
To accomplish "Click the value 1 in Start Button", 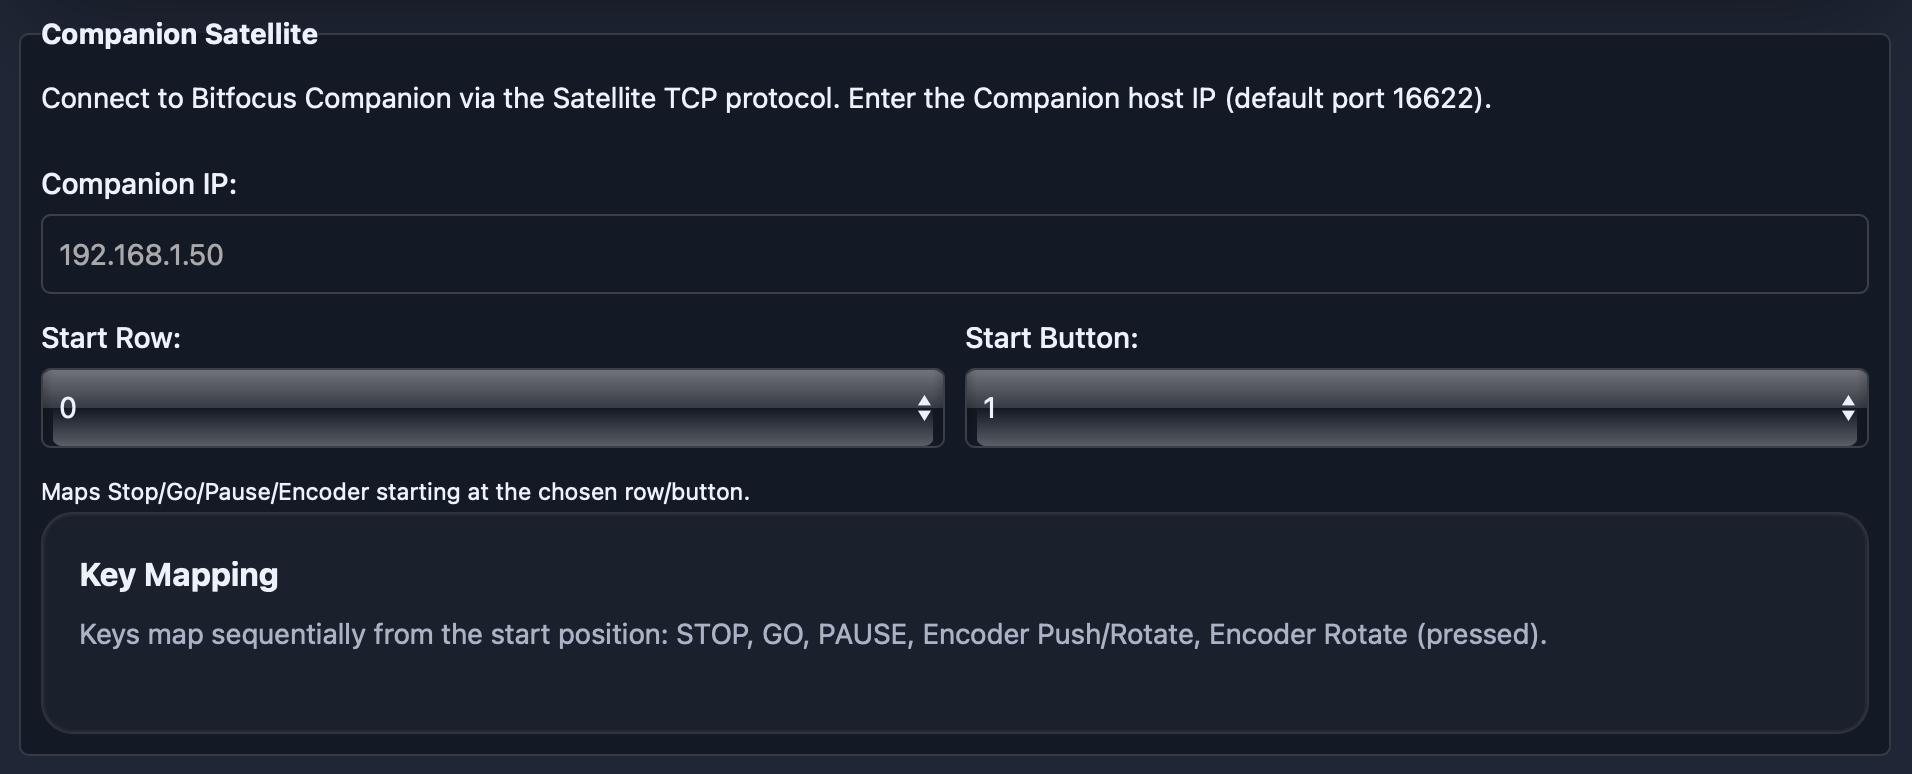I will pyautogui.click(x=990, y=408).
